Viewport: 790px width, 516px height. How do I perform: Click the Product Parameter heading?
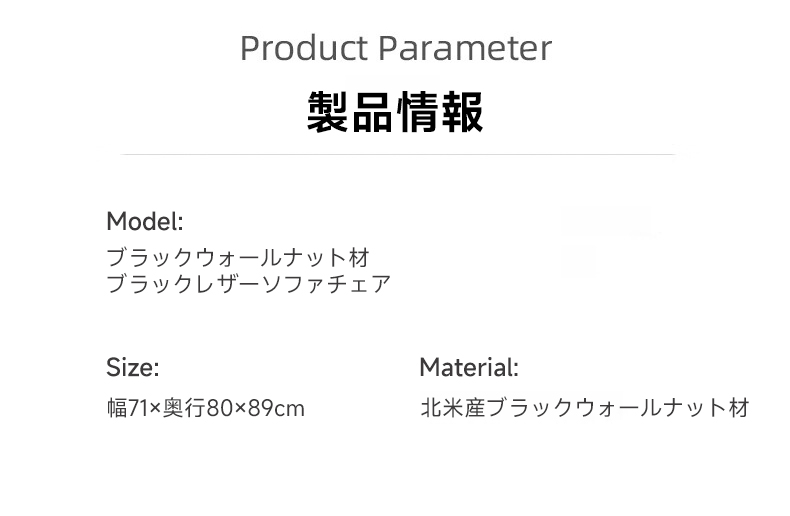click(x=396, y=48)
